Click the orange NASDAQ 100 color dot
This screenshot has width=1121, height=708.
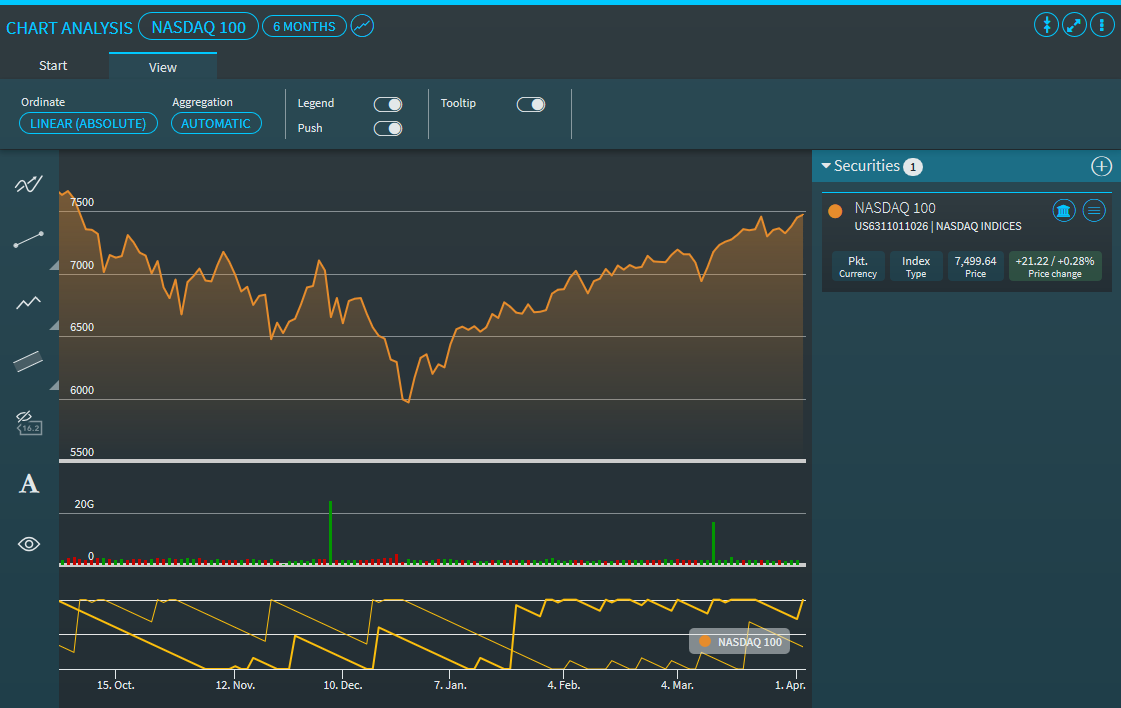pyautogui.click(x=835, y=210)
